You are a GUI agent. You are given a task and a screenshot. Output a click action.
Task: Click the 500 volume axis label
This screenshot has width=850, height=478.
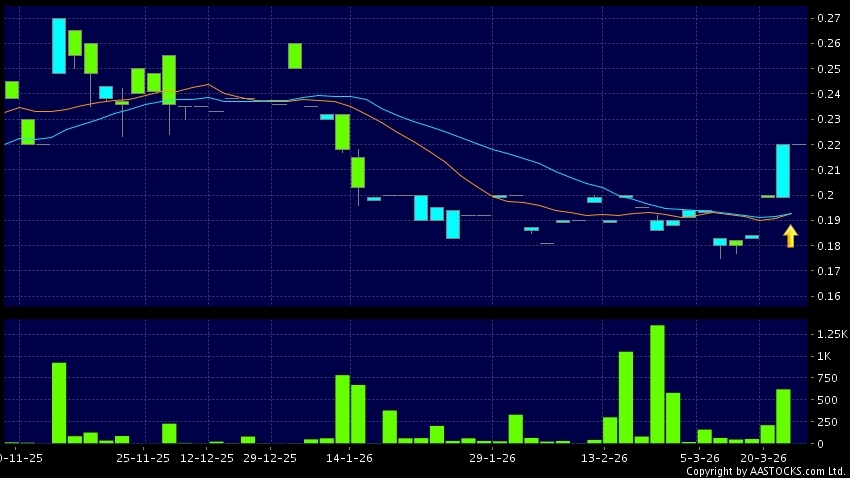tap(828, 400)
